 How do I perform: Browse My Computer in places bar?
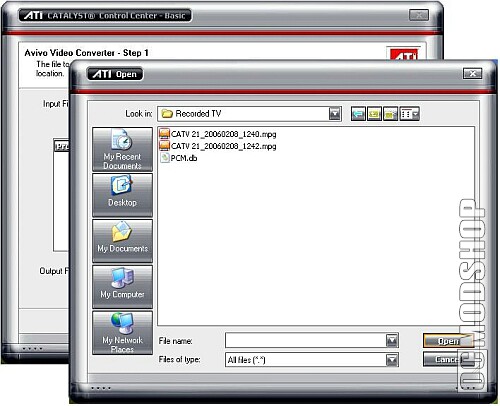pos(122,287)
